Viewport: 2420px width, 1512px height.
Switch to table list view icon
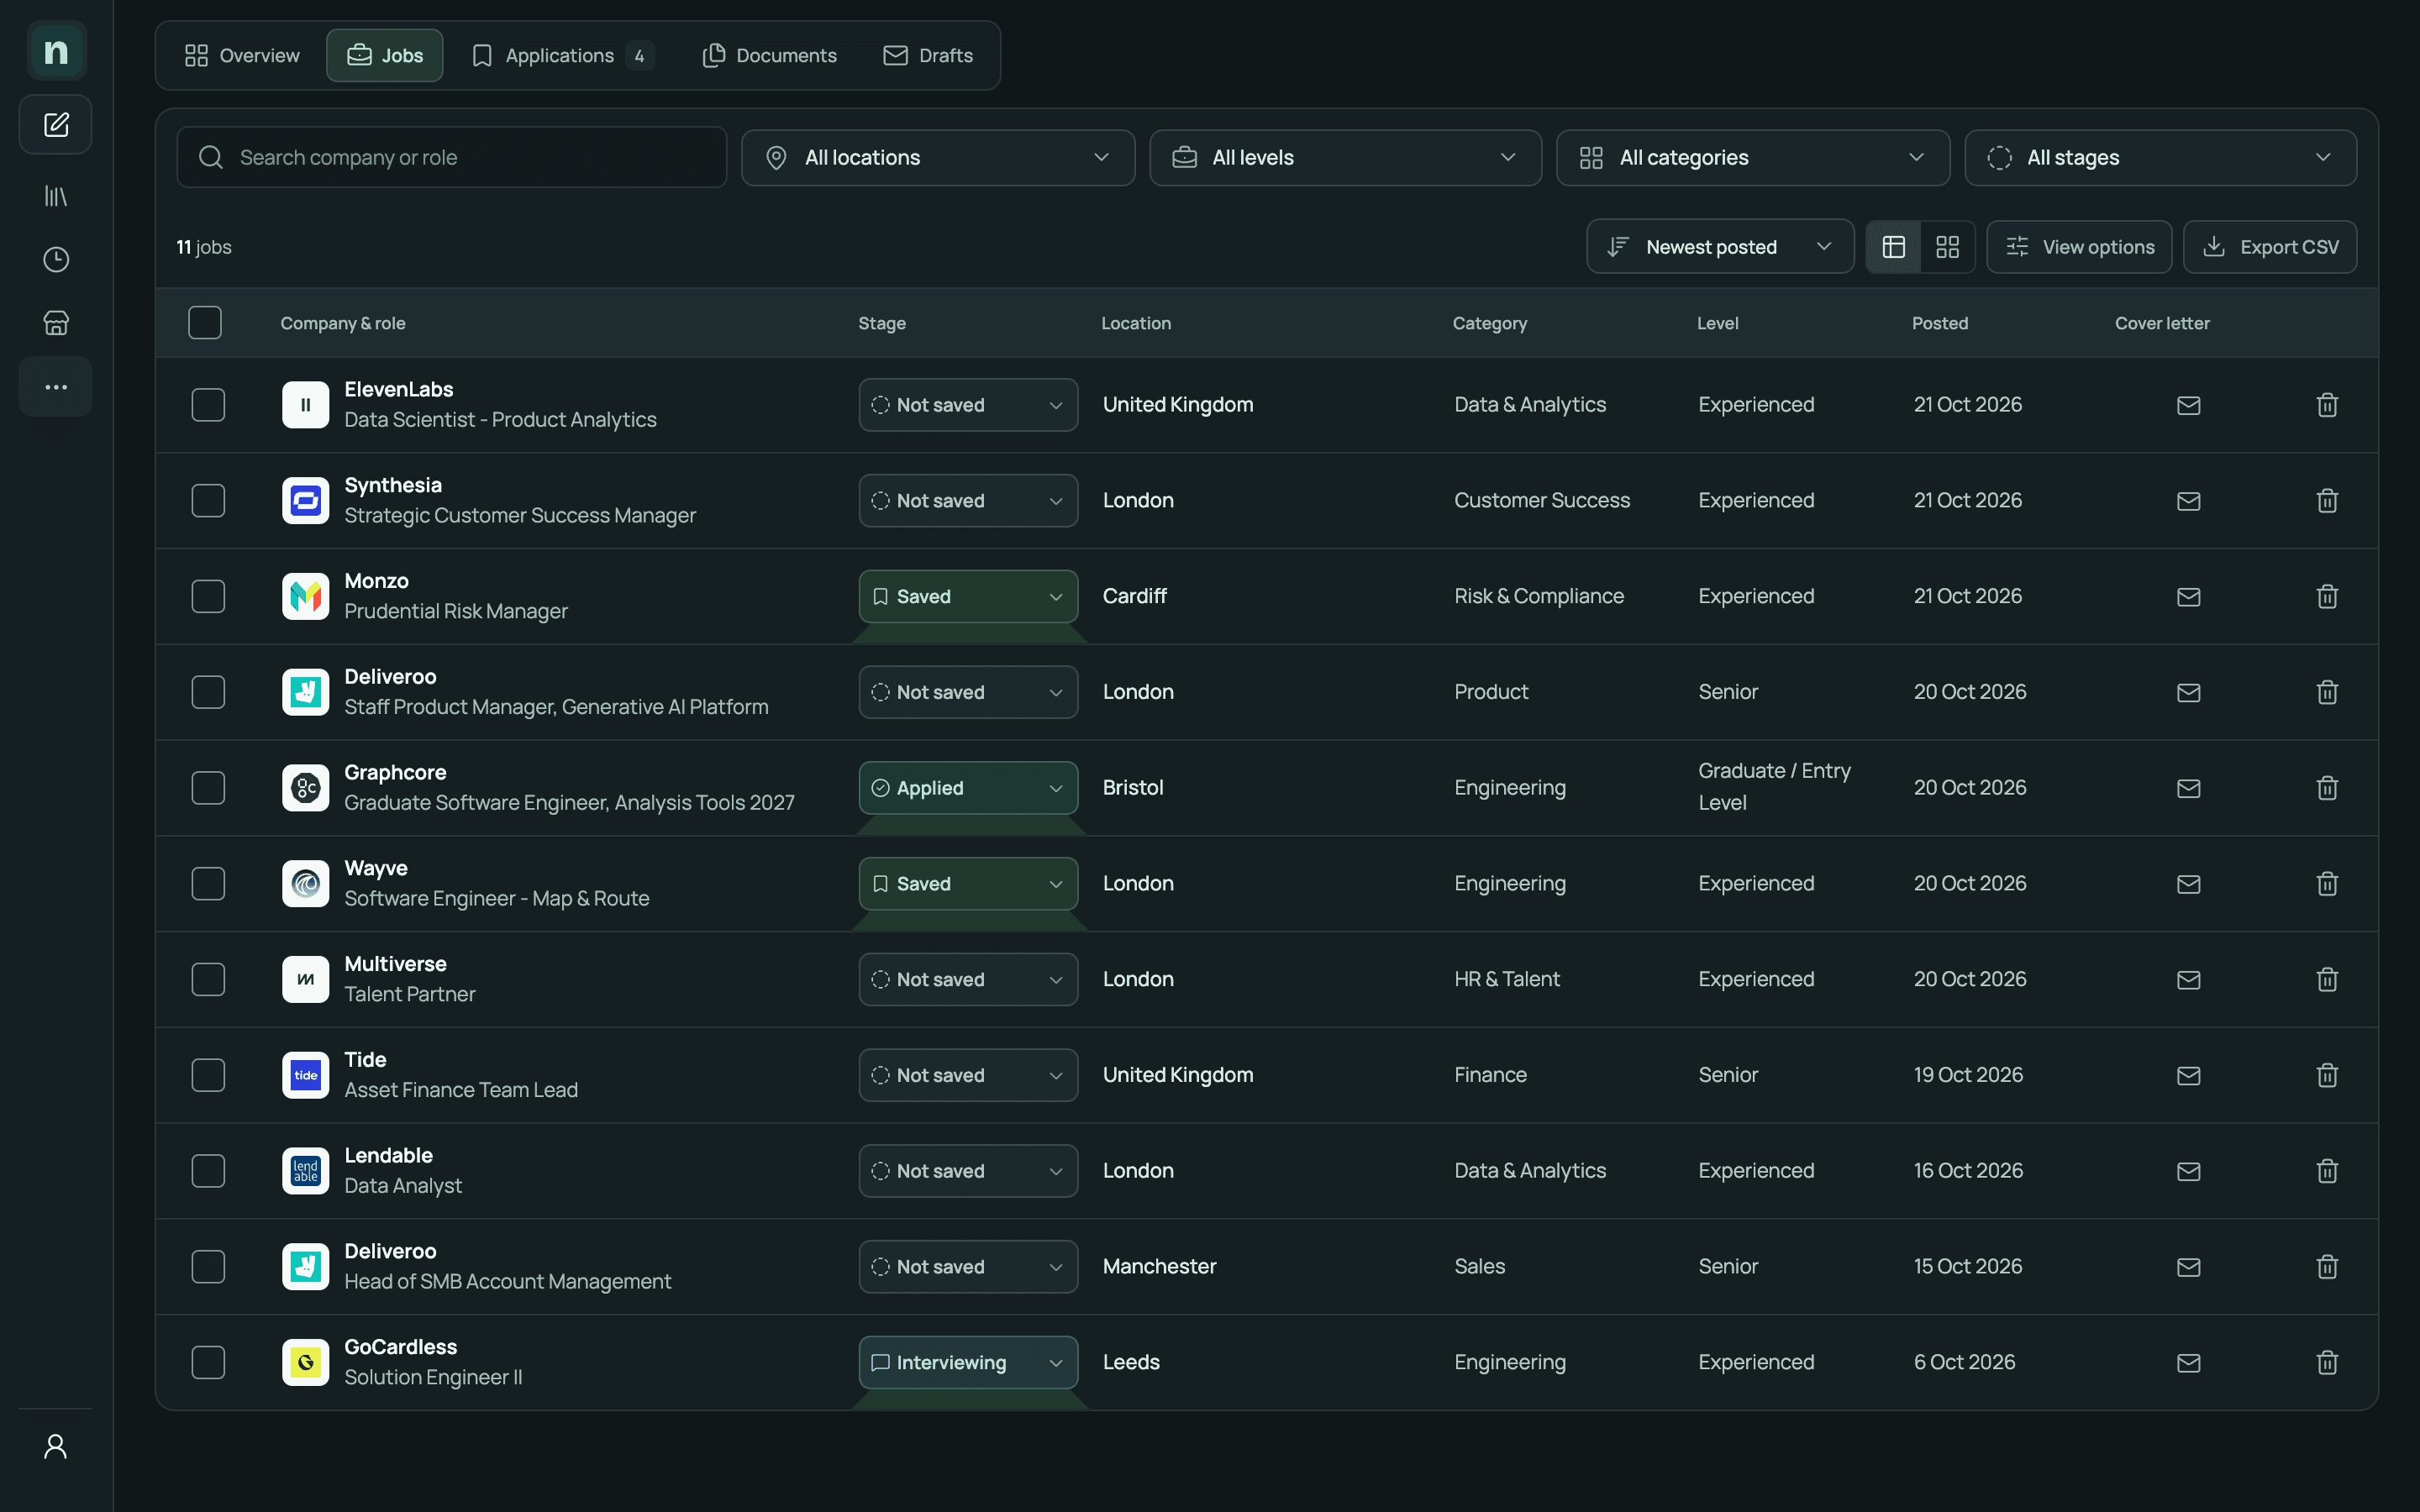(1893, 247)
